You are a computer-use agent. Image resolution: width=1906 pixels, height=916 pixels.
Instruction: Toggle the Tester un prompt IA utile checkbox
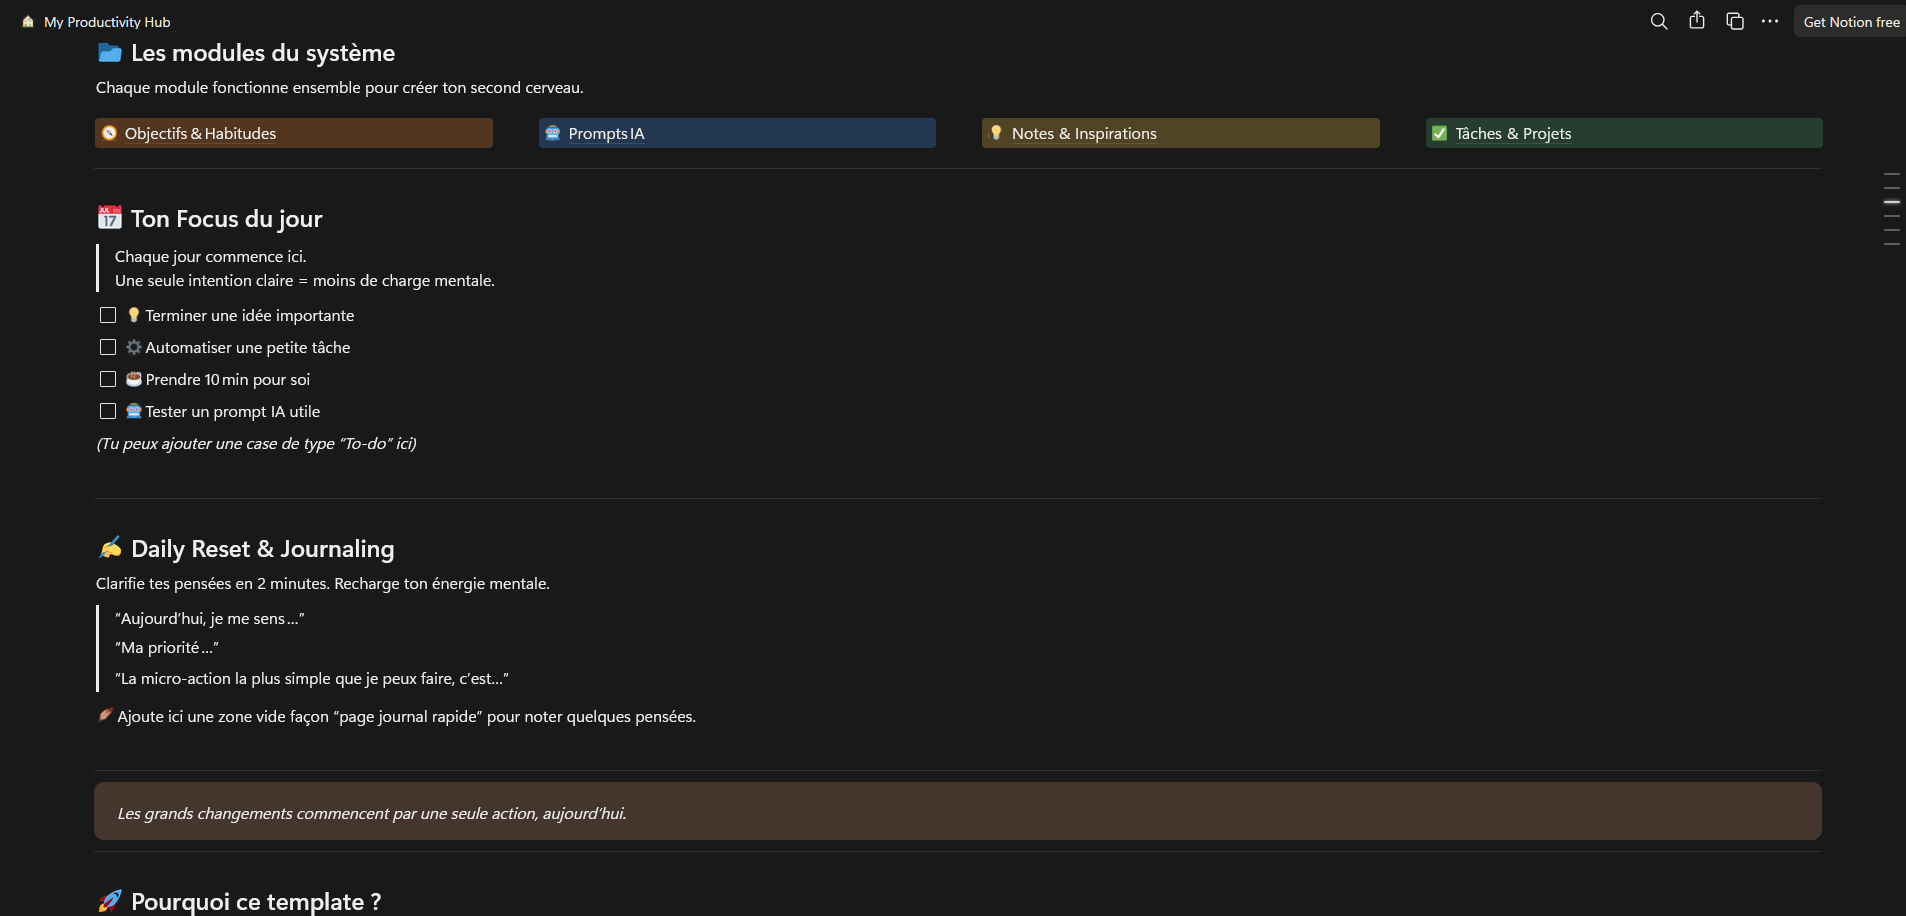(108, 411)
